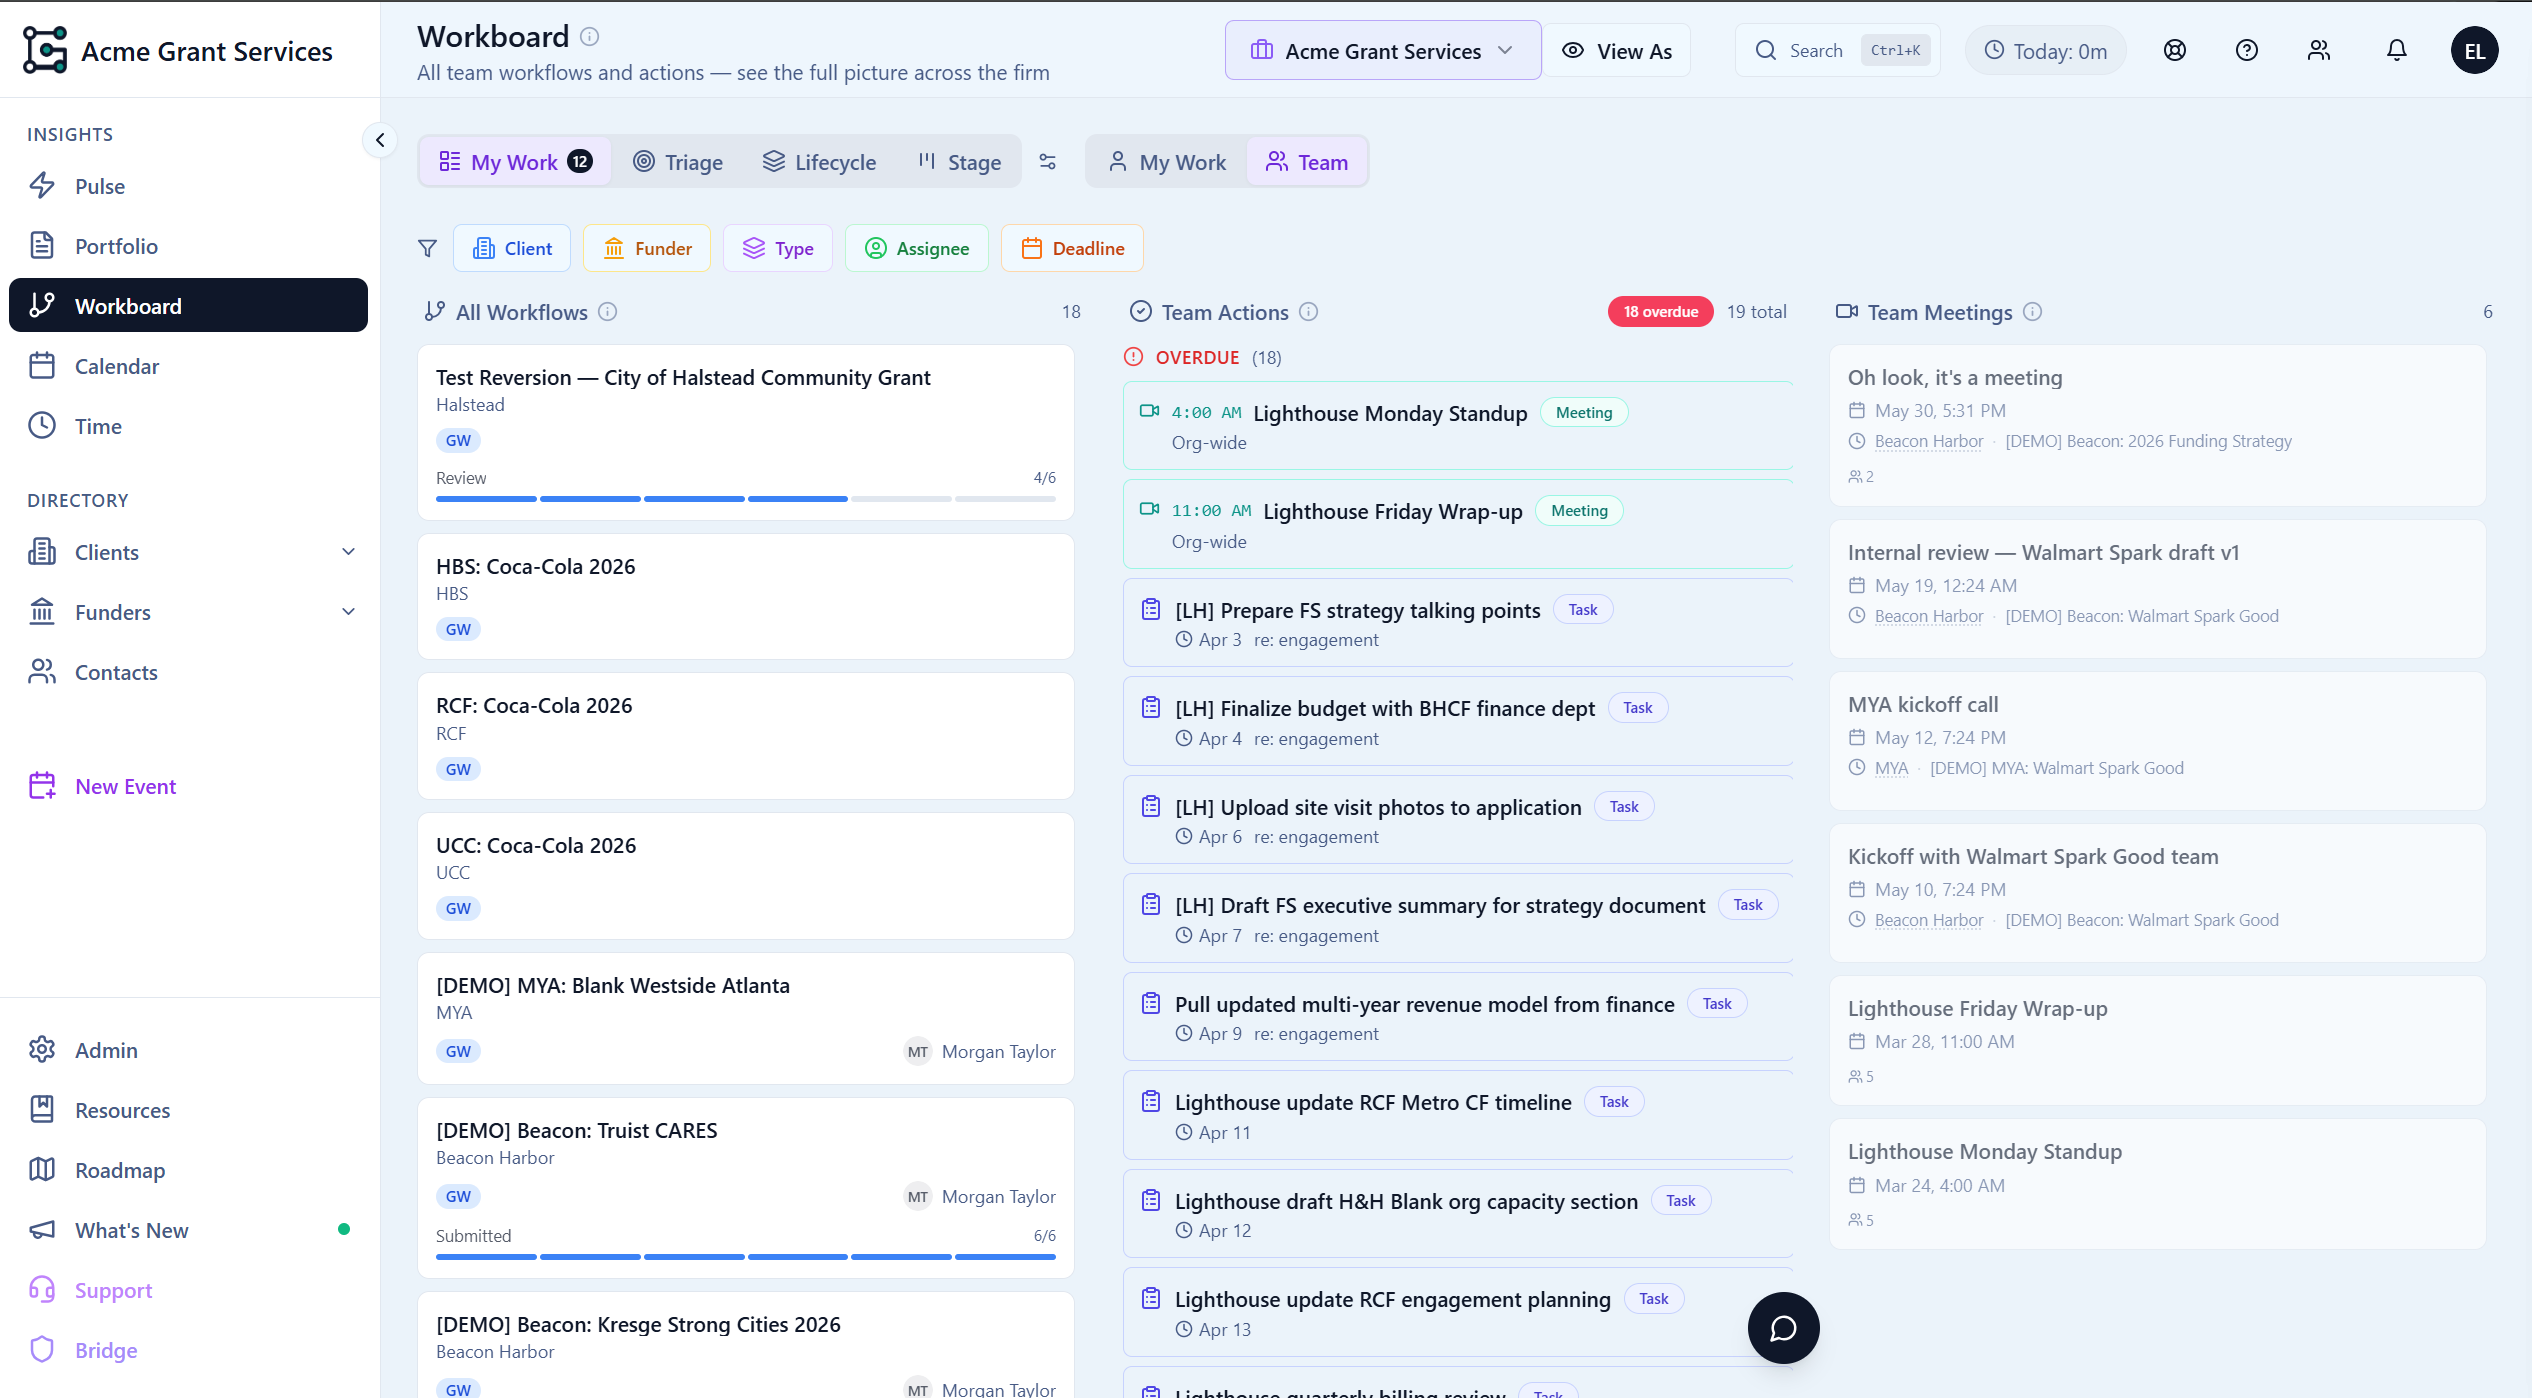This screenshot has width=2532, height=1398.
Task: Show All Workflows info tooltip
Action: pos(608,312)
